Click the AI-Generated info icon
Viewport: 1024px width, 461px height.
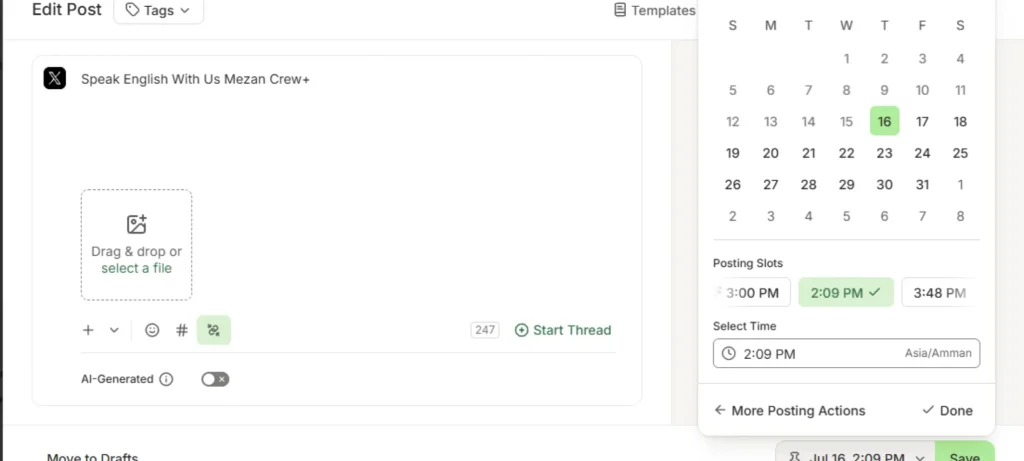click(167, 379)
